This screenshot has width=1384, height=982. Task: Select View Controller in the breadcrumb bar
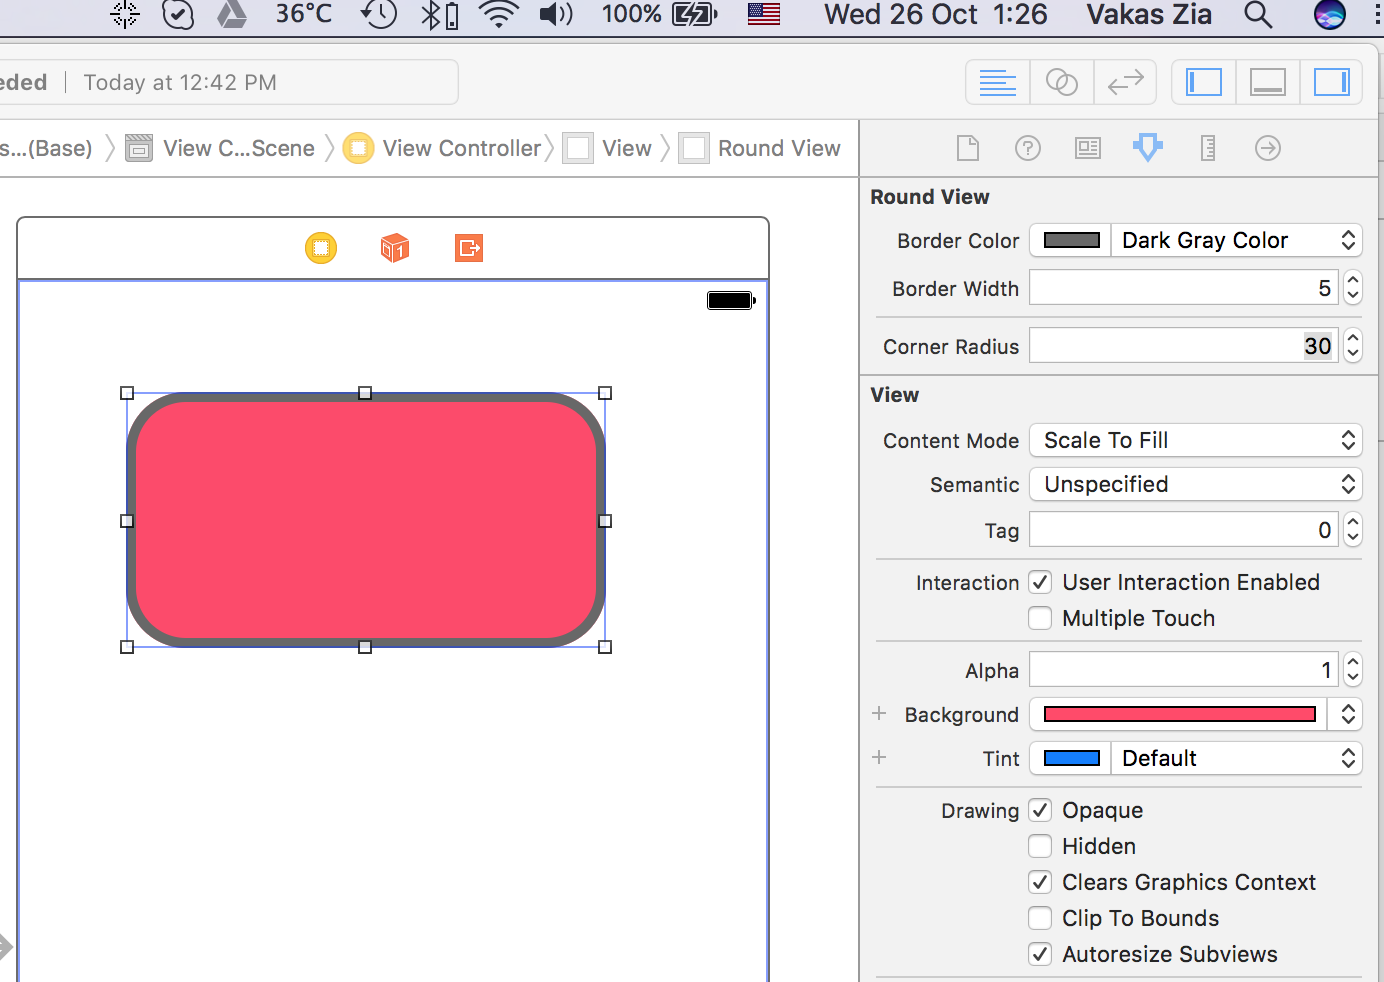point(461,148)
